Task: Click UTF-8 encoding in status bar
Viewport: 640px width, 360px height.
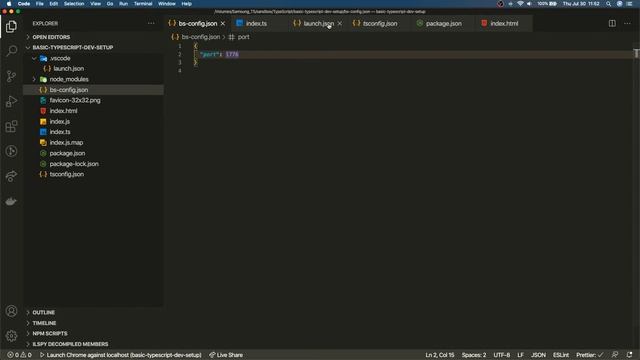Action: [502, 355]
